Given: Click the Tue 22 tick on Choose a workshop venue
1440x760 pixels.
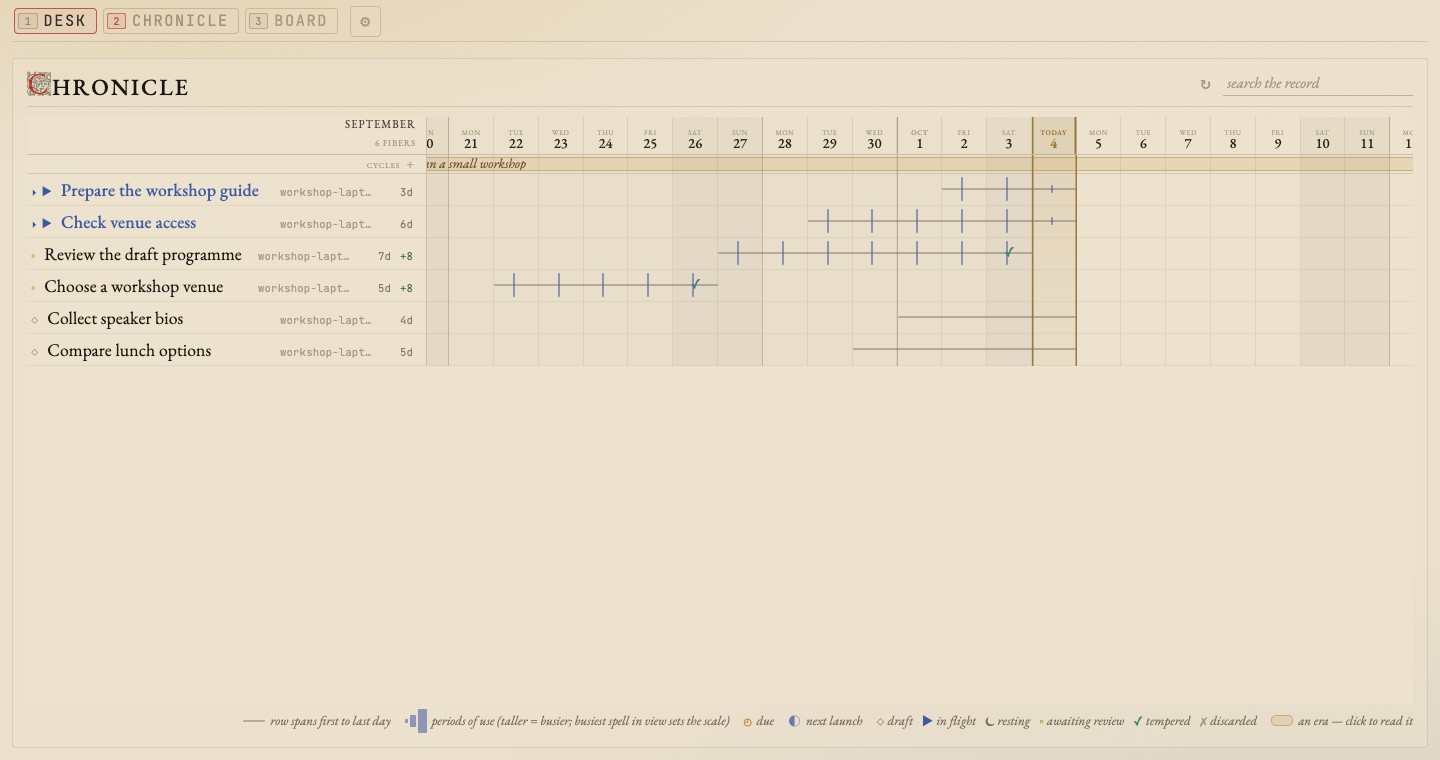Looking at the screenshot, I should pyautogui.click(x=514, y=285).
